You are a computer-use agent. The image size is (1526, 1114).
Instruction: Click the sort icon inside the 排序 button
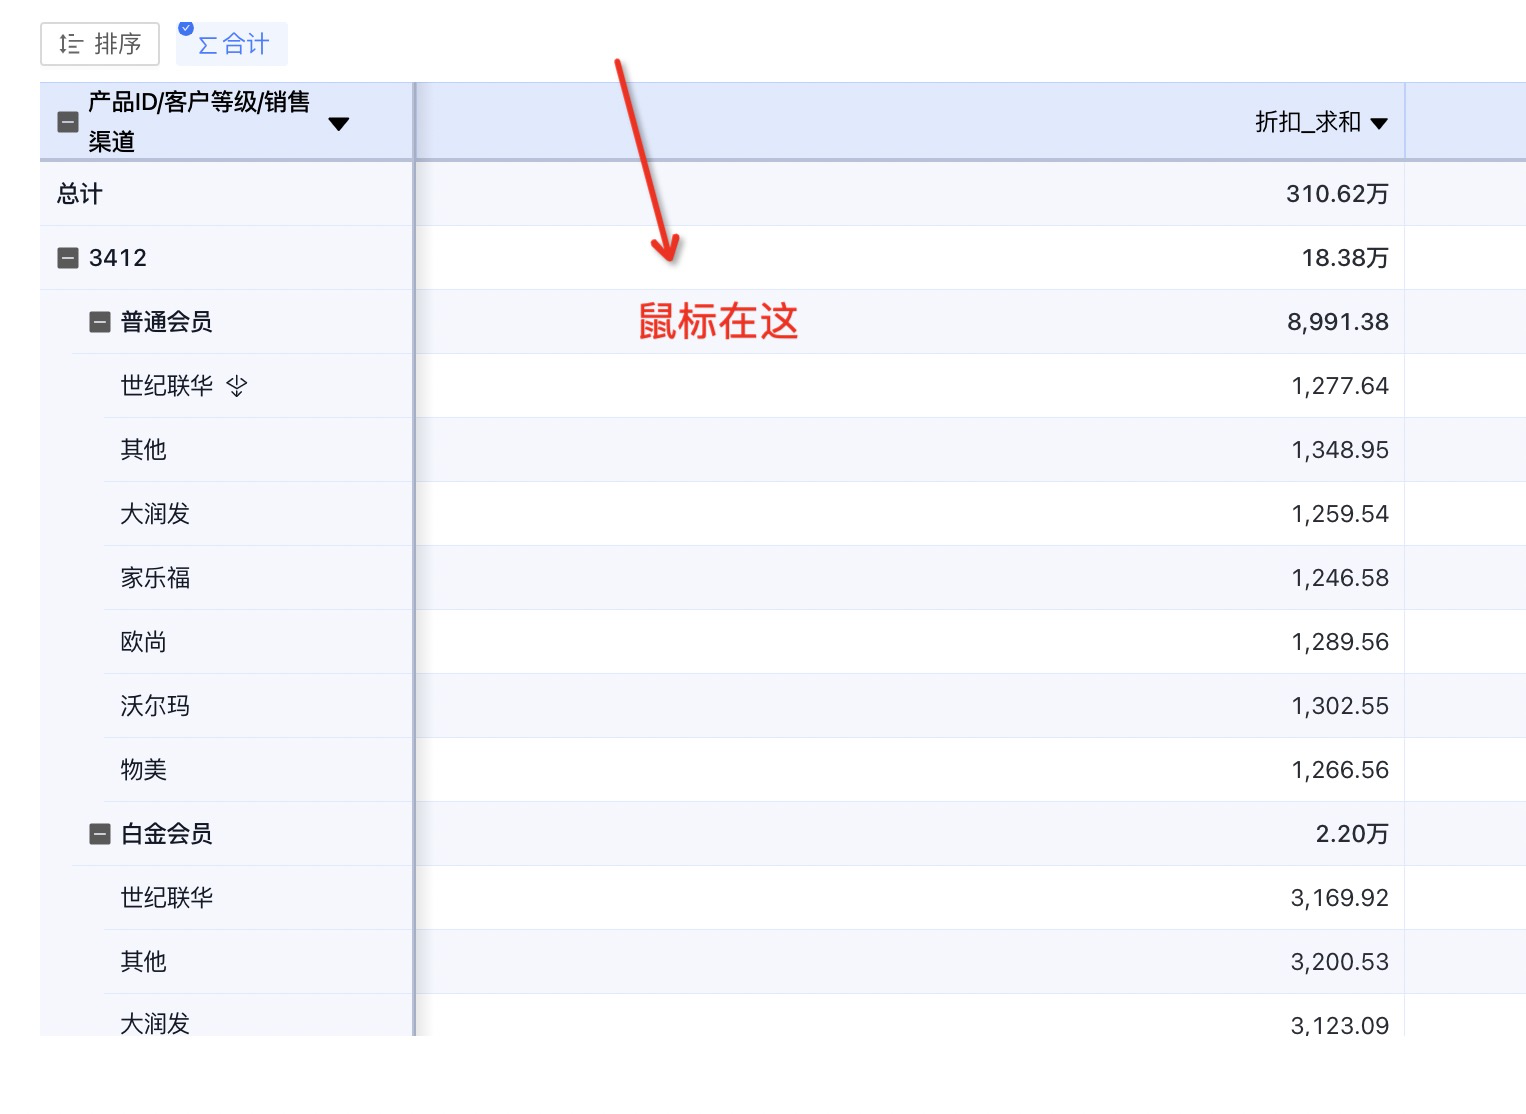tap(70, 44)
